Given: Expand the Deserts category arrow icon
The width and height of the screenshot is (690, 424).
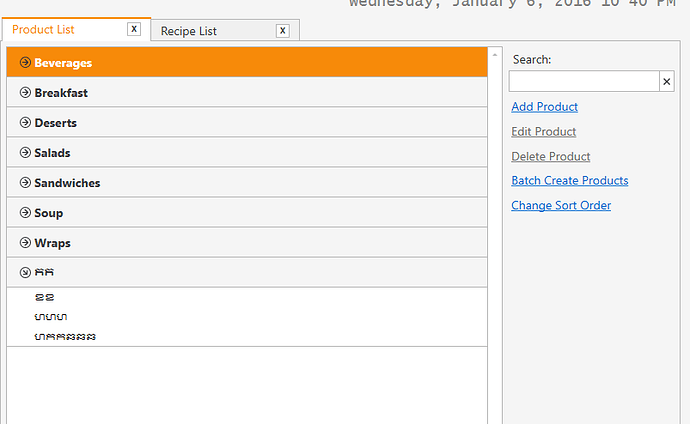Looking at the screenshot, I should coord(25,122).
